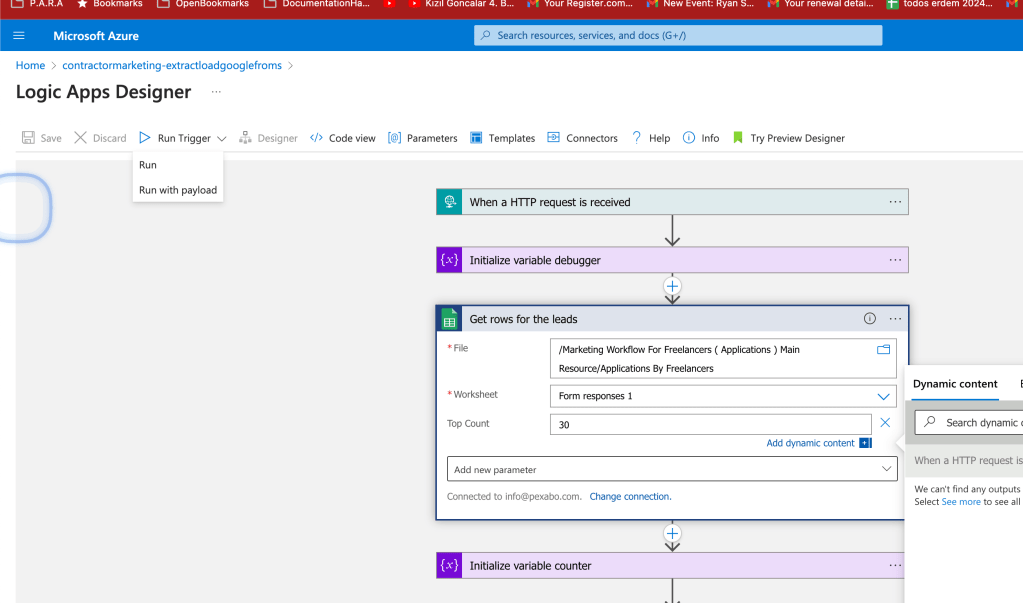Open the Azure portal hamburger menu

pos(19,35)
